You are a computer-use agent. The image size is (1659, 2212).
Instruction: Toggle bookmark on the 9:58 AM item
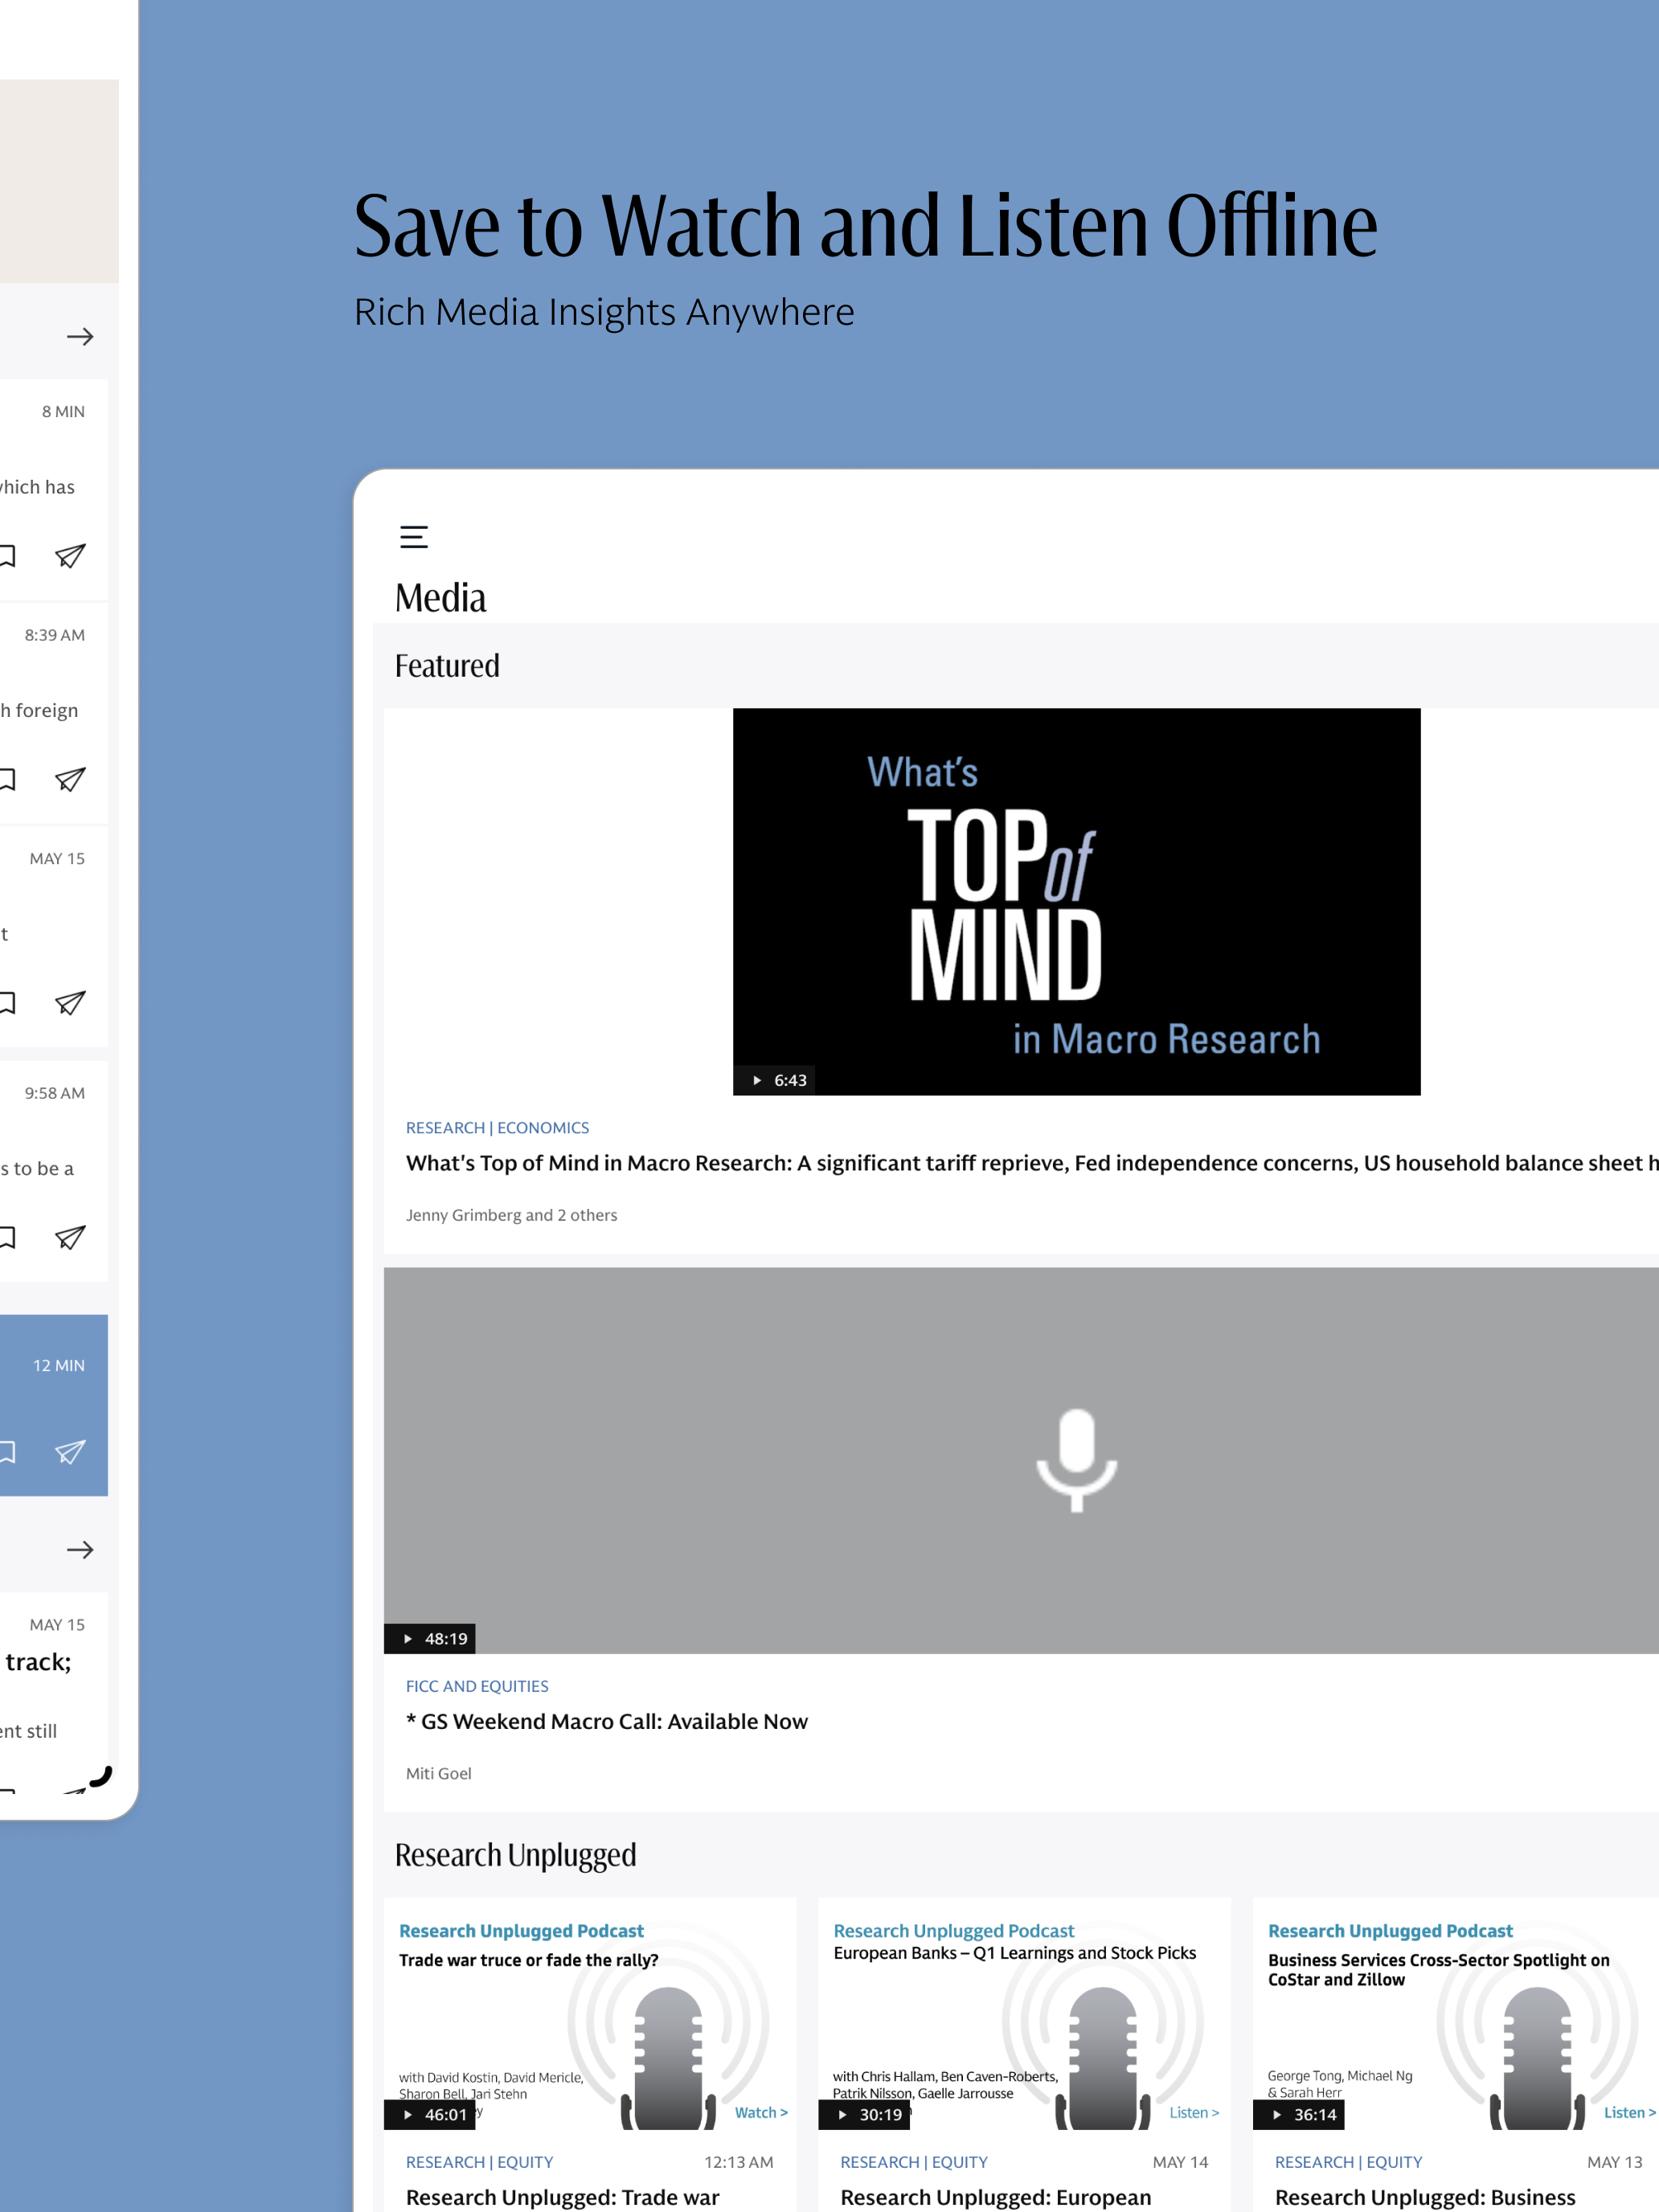click(x=6, y=1238)
